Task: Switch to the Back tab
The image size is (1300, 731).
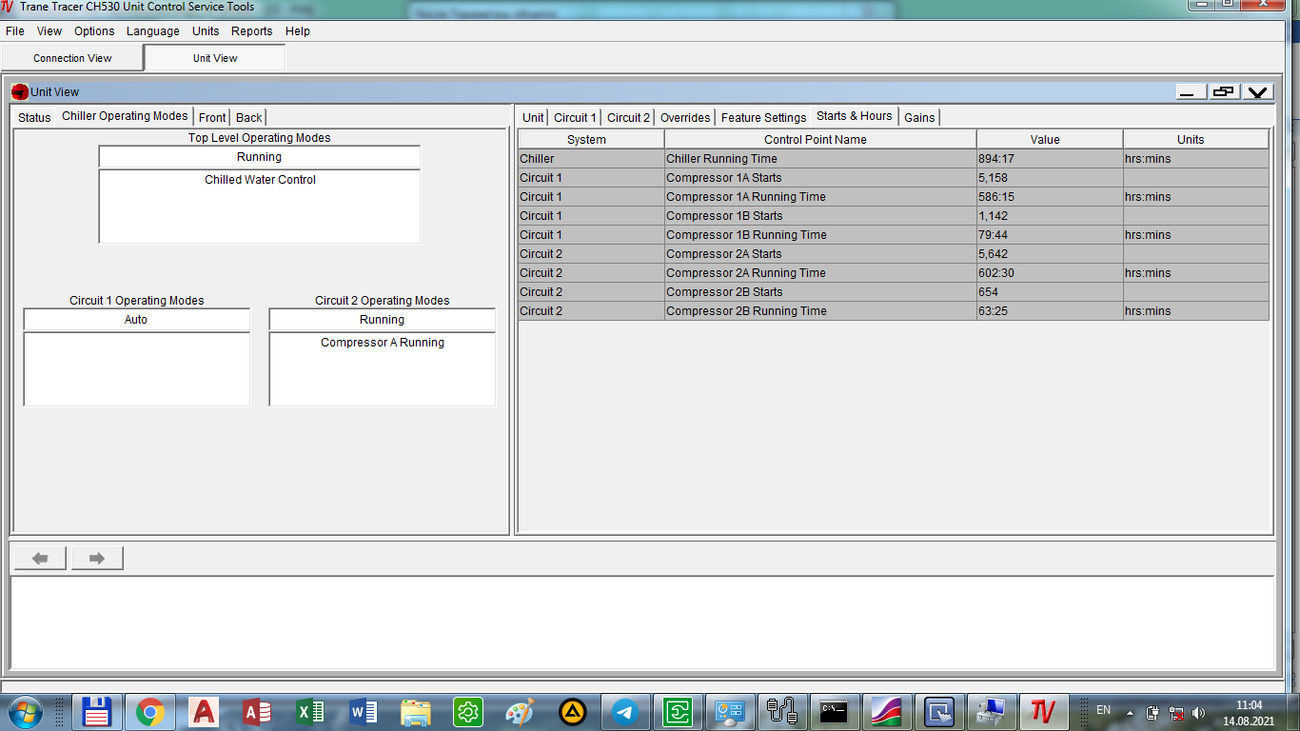Action: point(249,117)
